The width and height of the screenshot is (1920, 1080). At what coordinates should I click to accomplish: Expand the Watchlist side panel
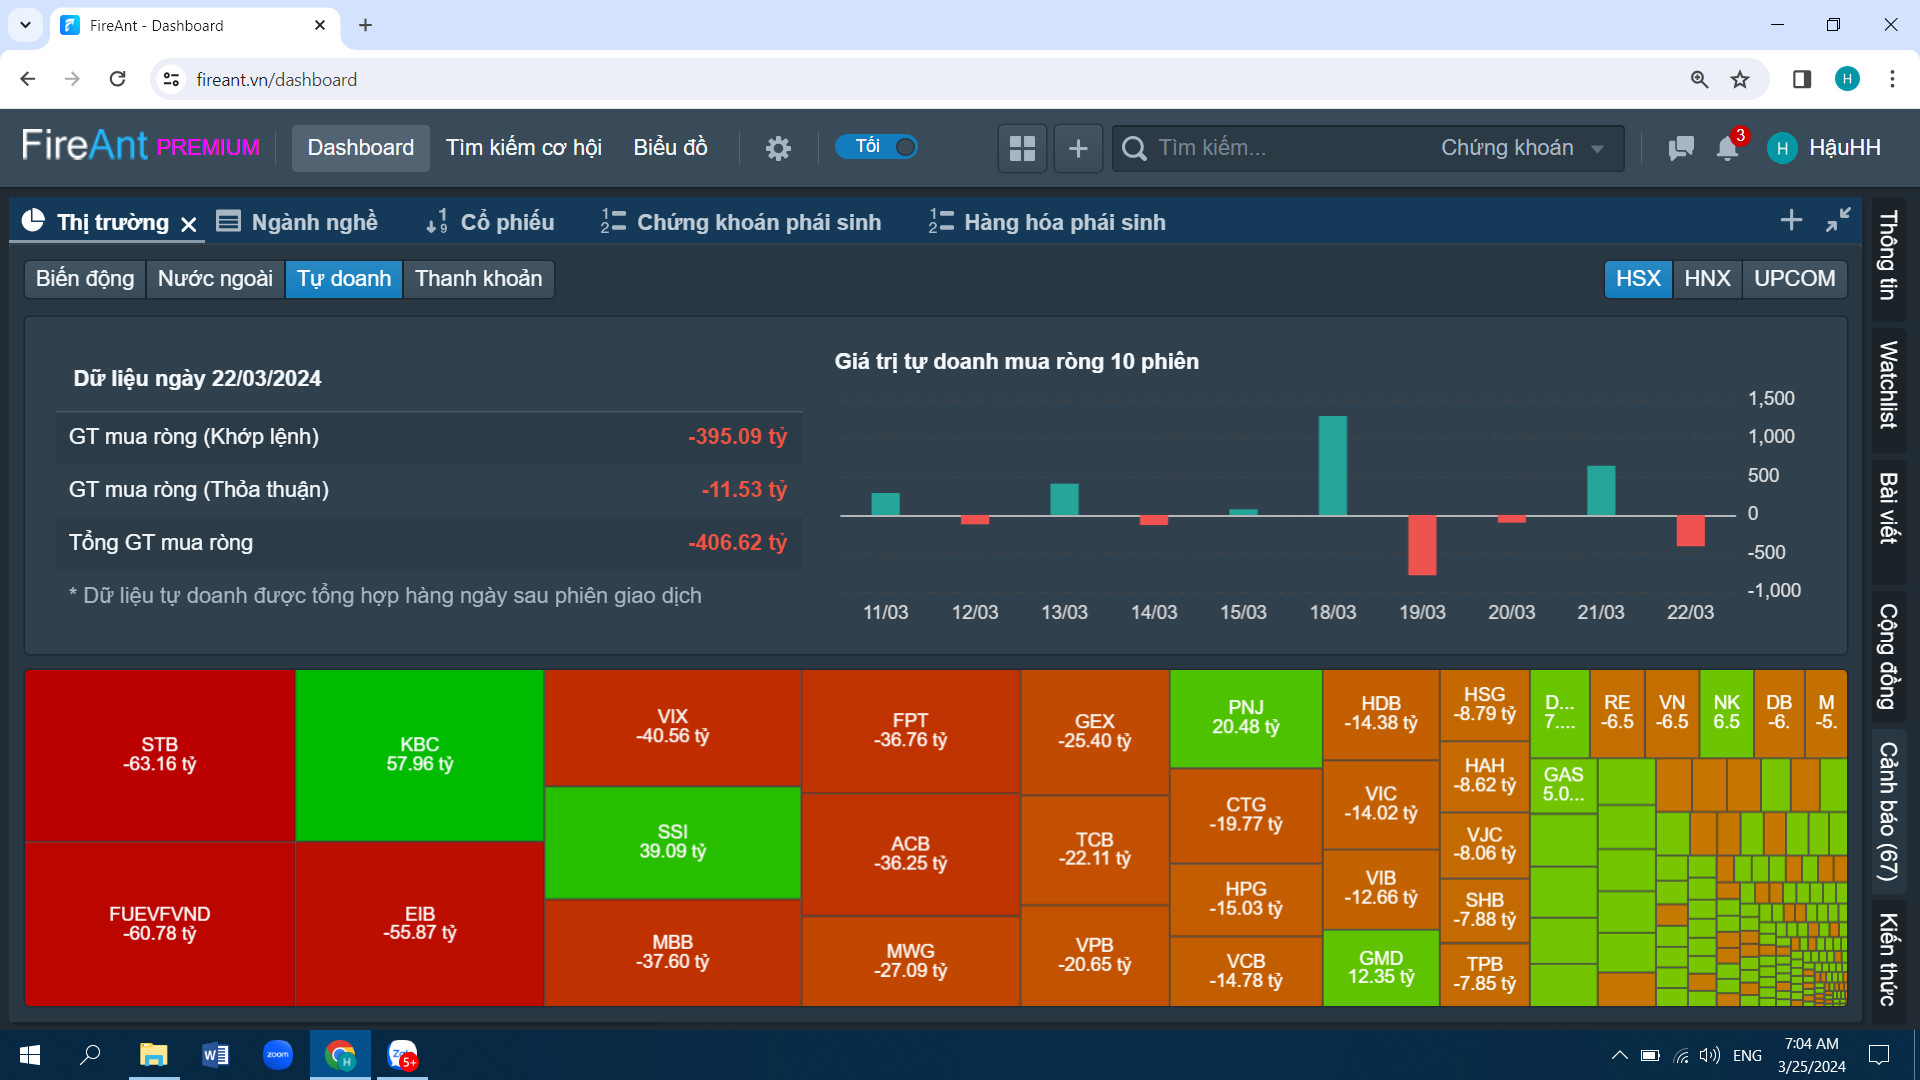pos(1888,385)
